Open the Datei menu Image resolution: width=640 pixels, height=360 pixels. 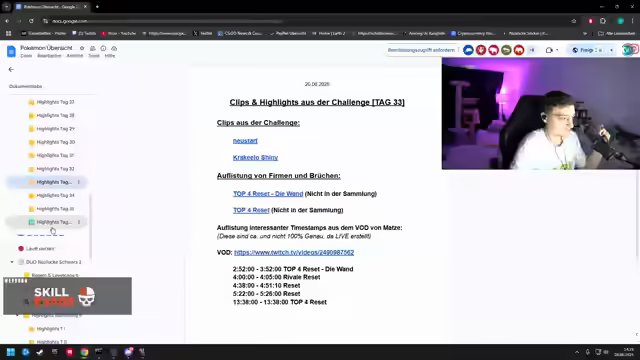[x=26, y=56]
